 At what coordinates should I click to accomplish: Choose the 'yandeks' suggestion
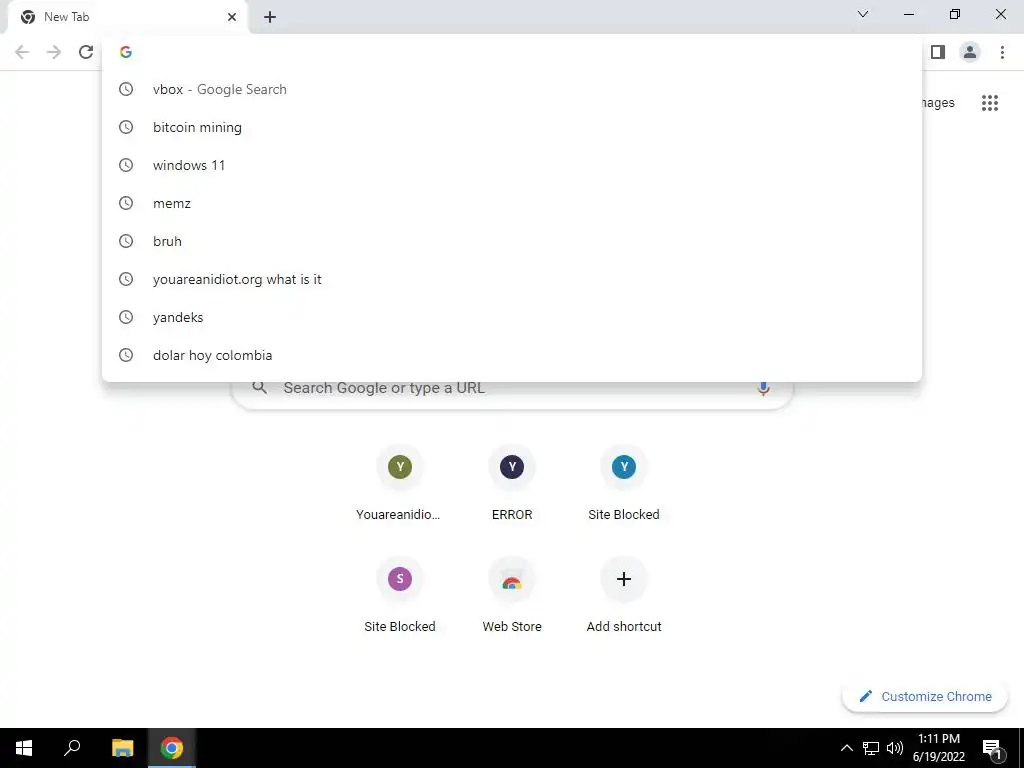point(512,317)
